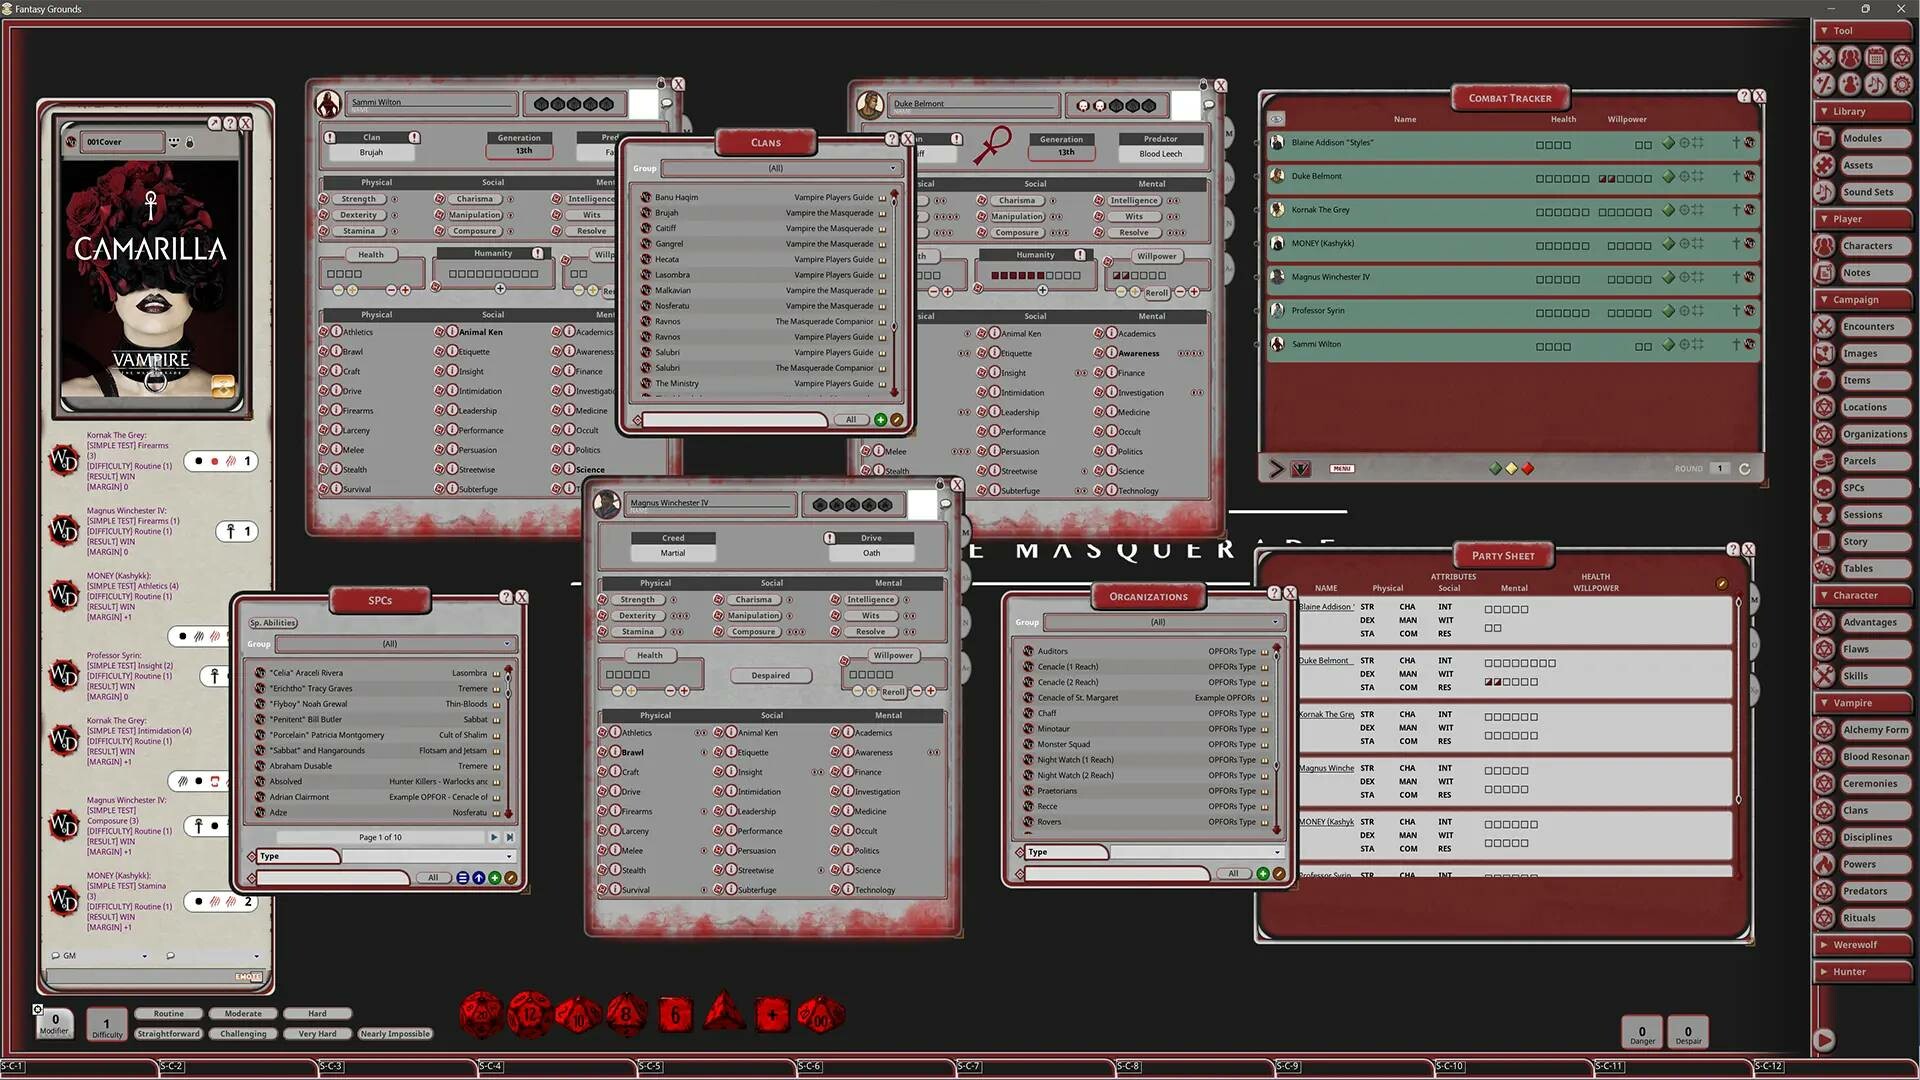Open the MENU in the Combat Tracker
This screenshot has width=1920, height=1080.
pos(1341,468)
